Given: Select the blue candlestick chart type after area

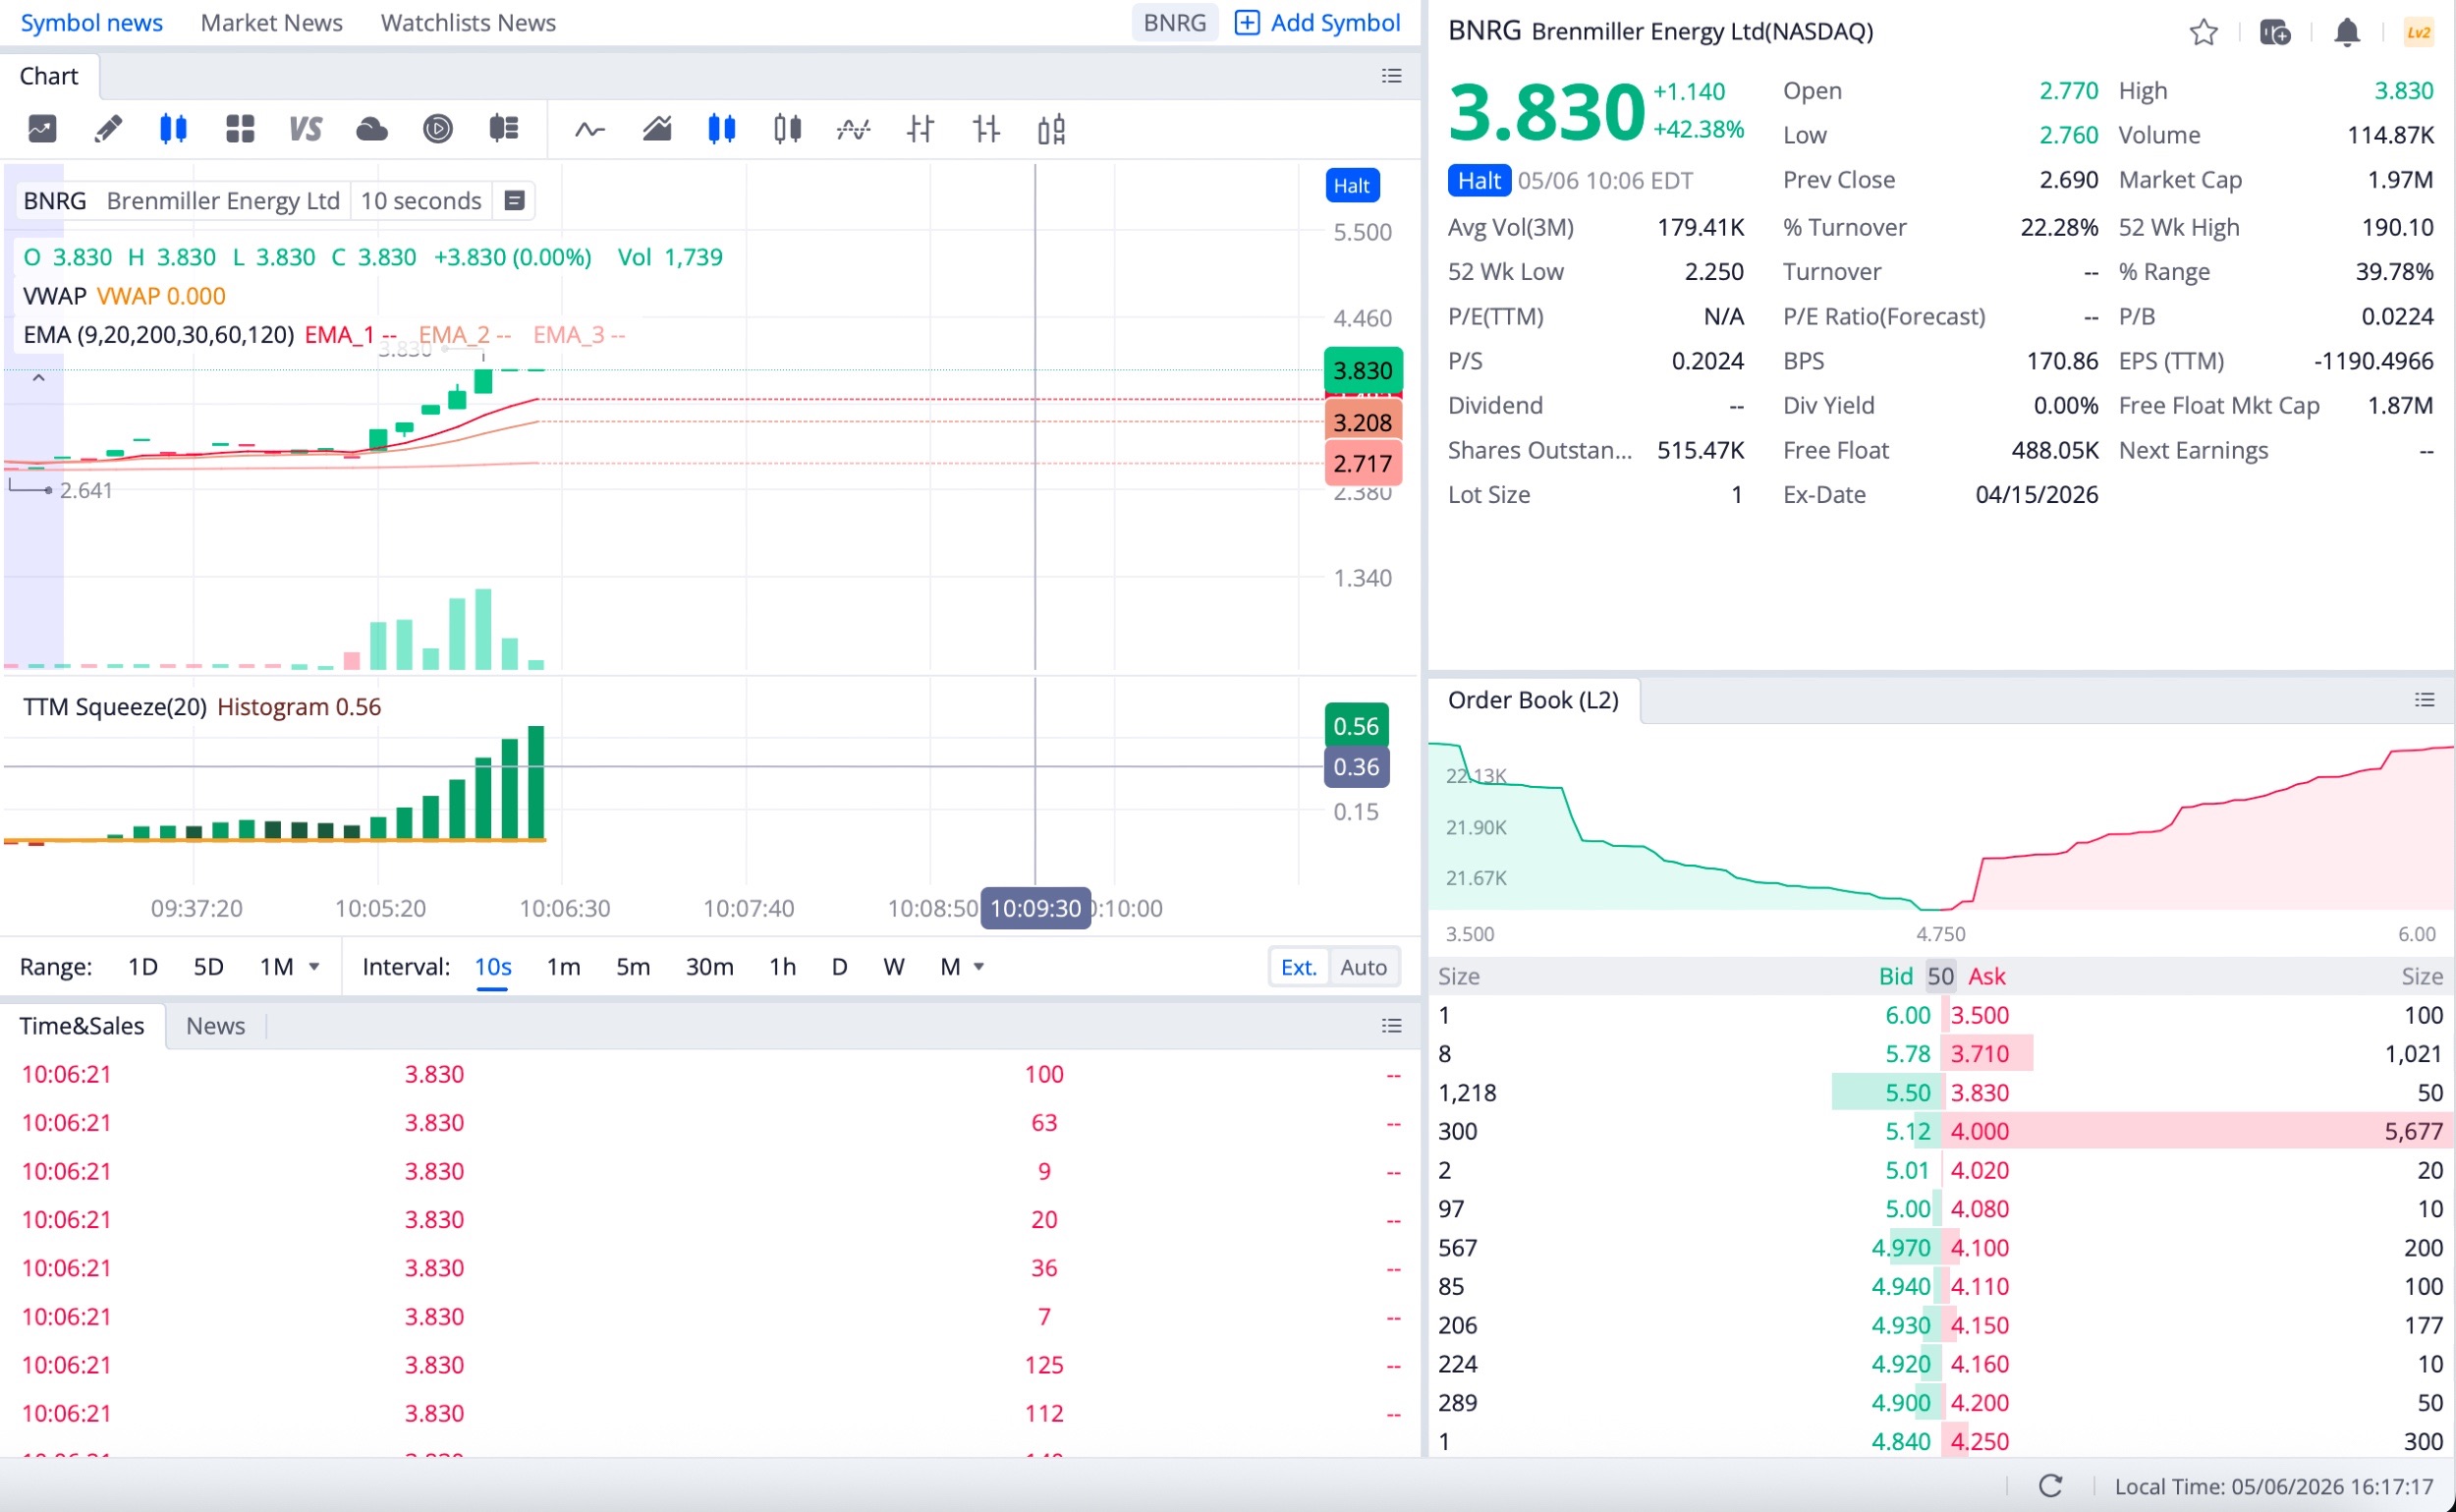Looking at the screenshot, I should [722, 129].
